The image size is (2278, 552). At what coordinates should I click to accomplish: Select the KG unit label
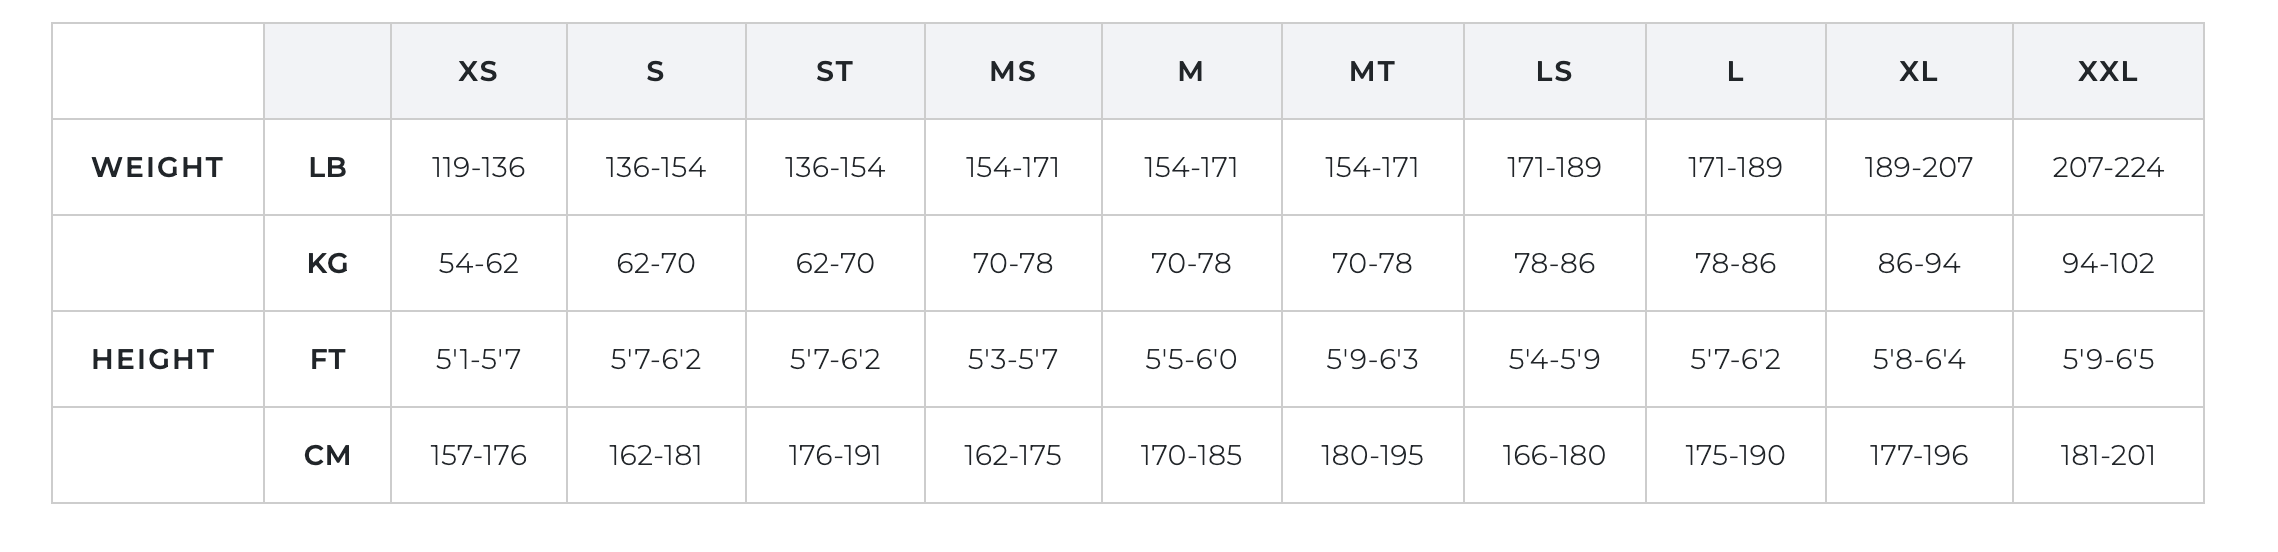coord(327,264)
